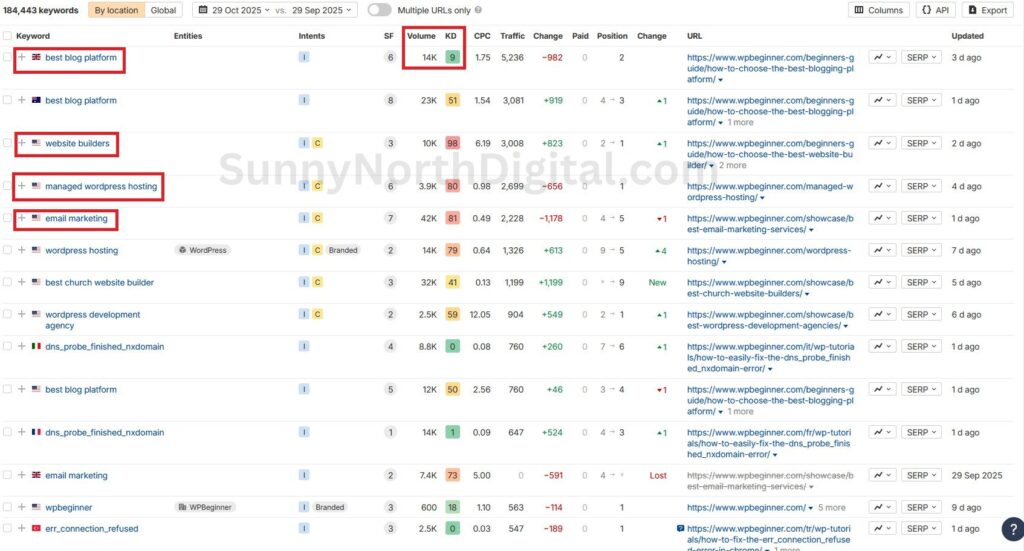Click KD badge 80 for managed wordpress hosting
Image resolution: width=1024 pixels, height=551 pixels.
453,186
